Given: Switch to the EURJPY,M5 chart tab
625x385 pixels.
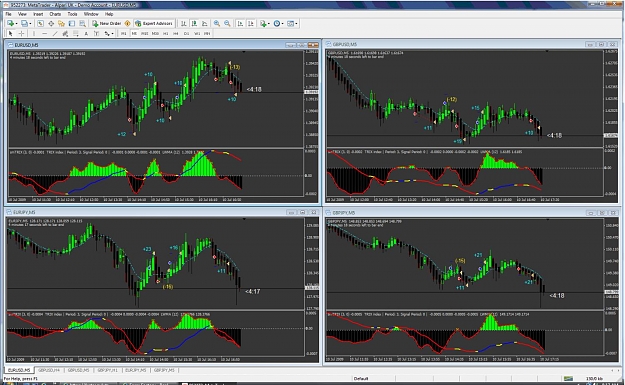Looking at the screenshot, I should (136, 370).
